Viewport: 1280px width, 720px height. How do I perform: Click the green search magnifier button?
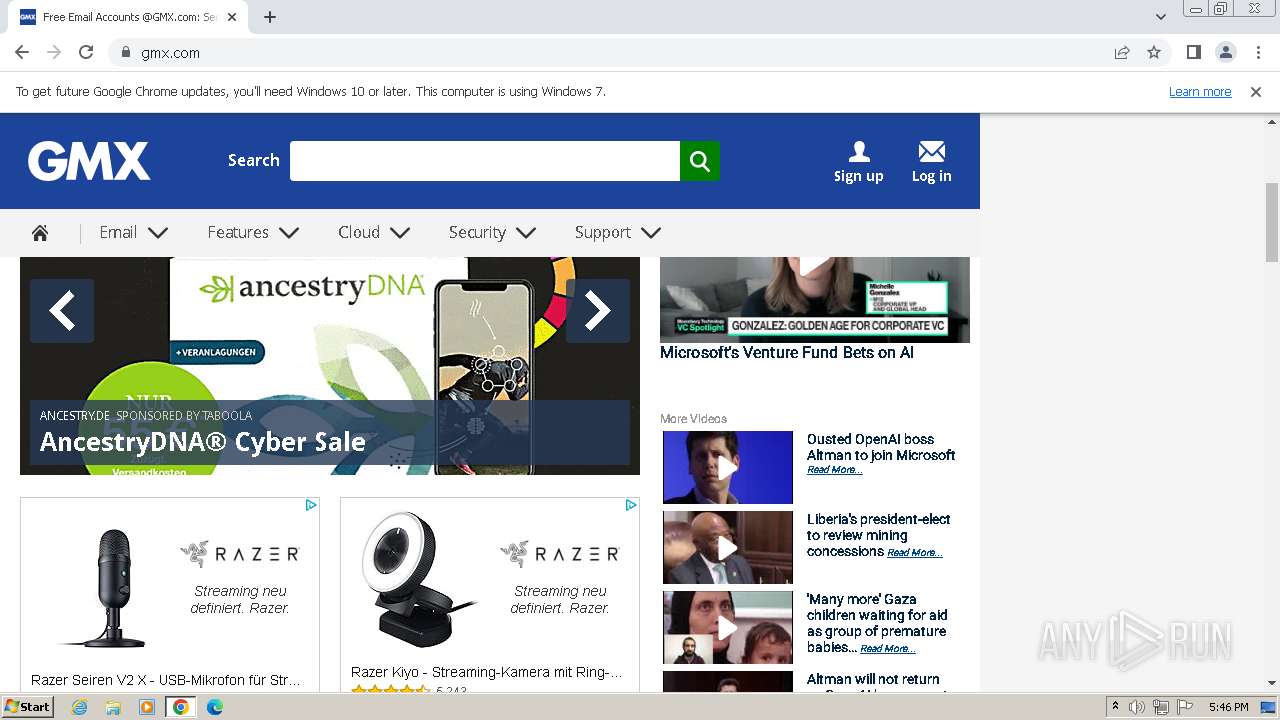click(x=700, y=161)
